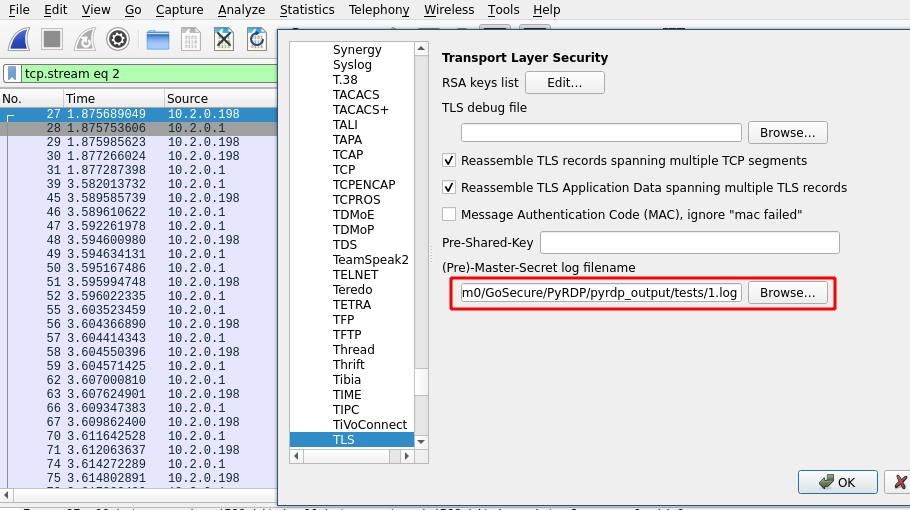Click protocol list horizontal scroll left arrow
The height and width of the screenshot is (510, 910).
click(297, 456)
